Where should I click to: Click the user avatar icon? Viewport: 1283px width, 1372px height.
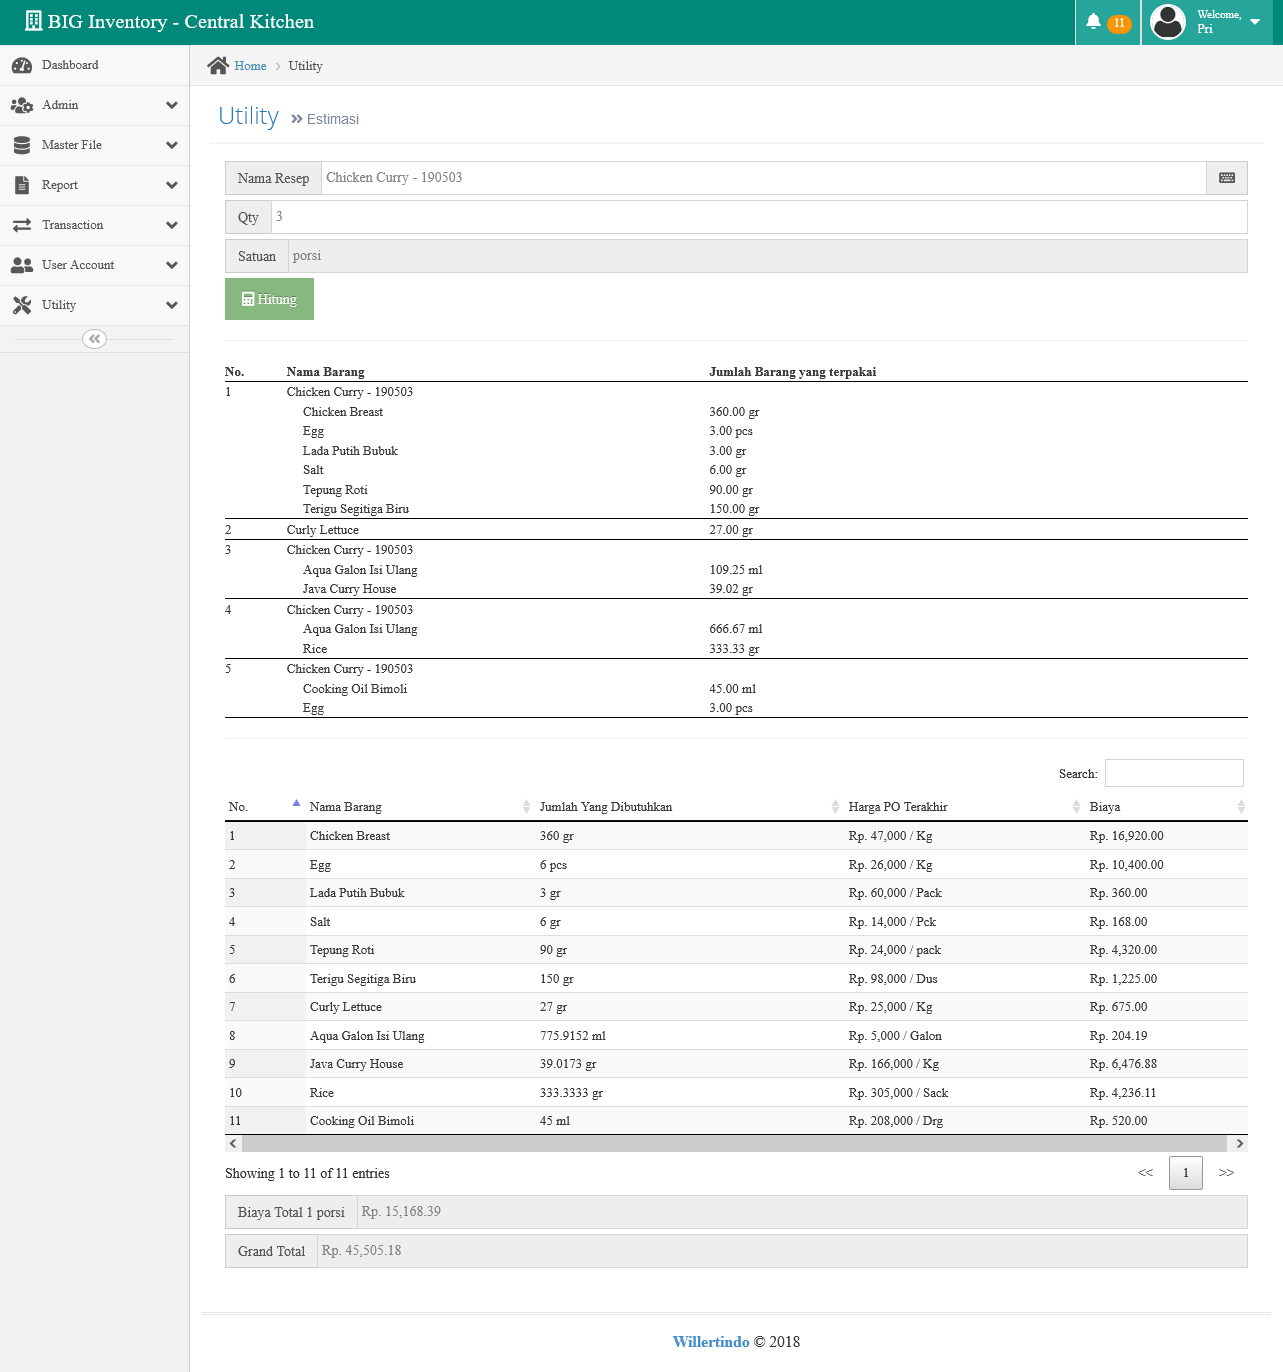(1167, 22)
